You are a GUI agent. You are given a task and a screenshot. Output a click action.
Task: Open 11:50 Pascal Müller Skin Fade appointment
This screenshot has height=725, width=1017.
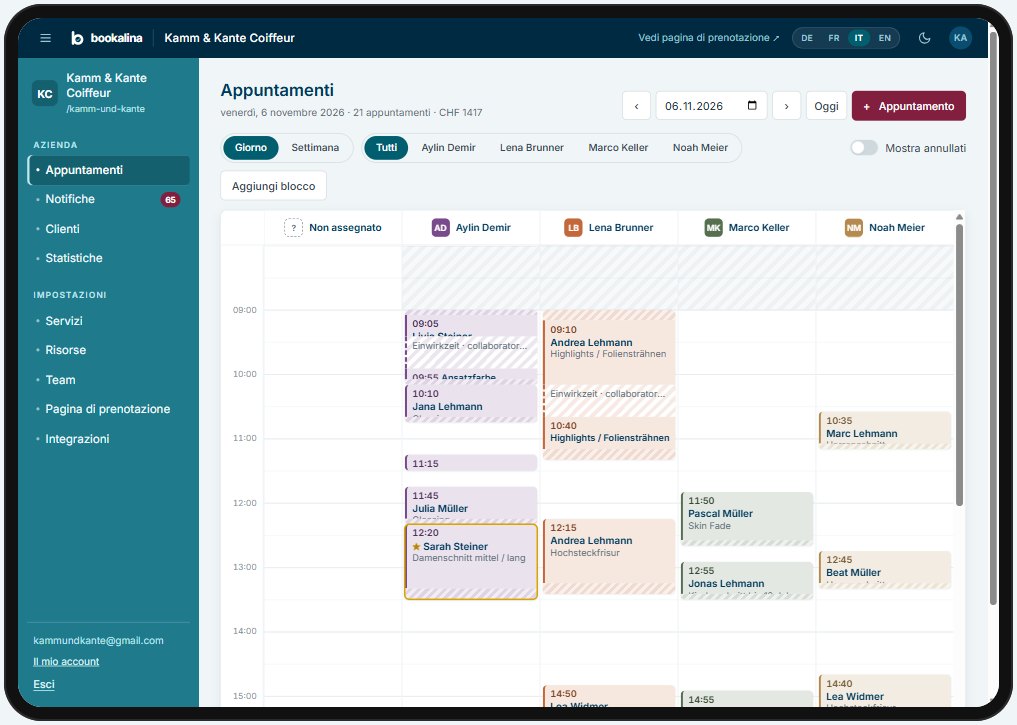(x=747, y=519)
